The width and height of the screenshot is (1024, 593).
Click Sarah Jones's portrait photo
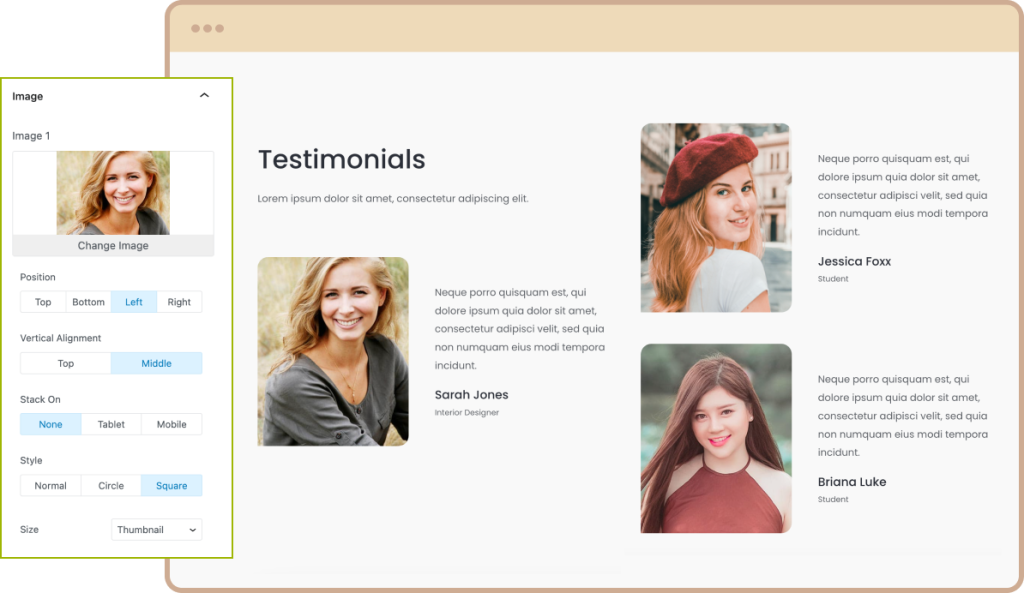333,351
